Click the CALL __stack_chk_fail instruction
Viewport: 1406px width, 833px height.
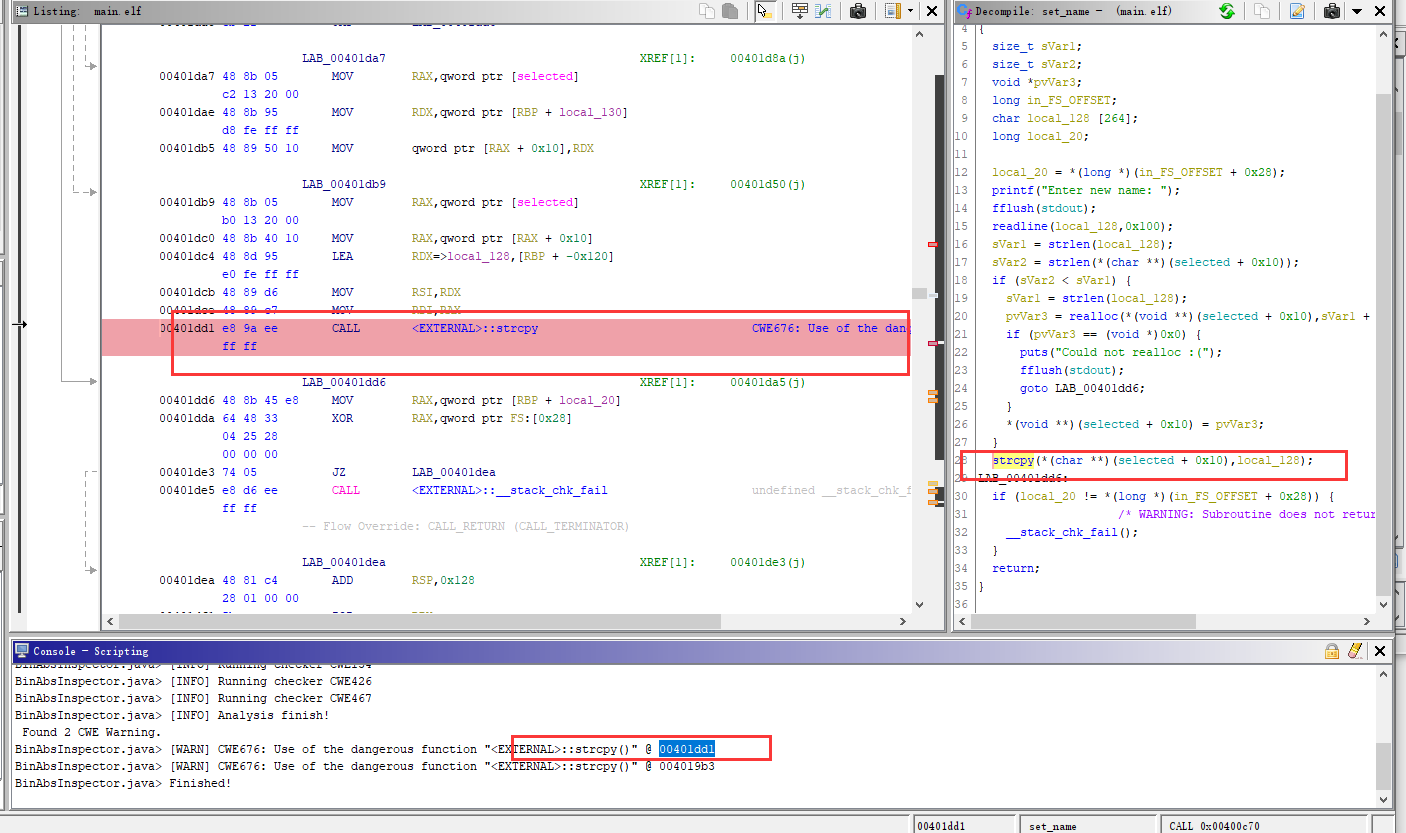pyautogui.click(x=469, y=490)
